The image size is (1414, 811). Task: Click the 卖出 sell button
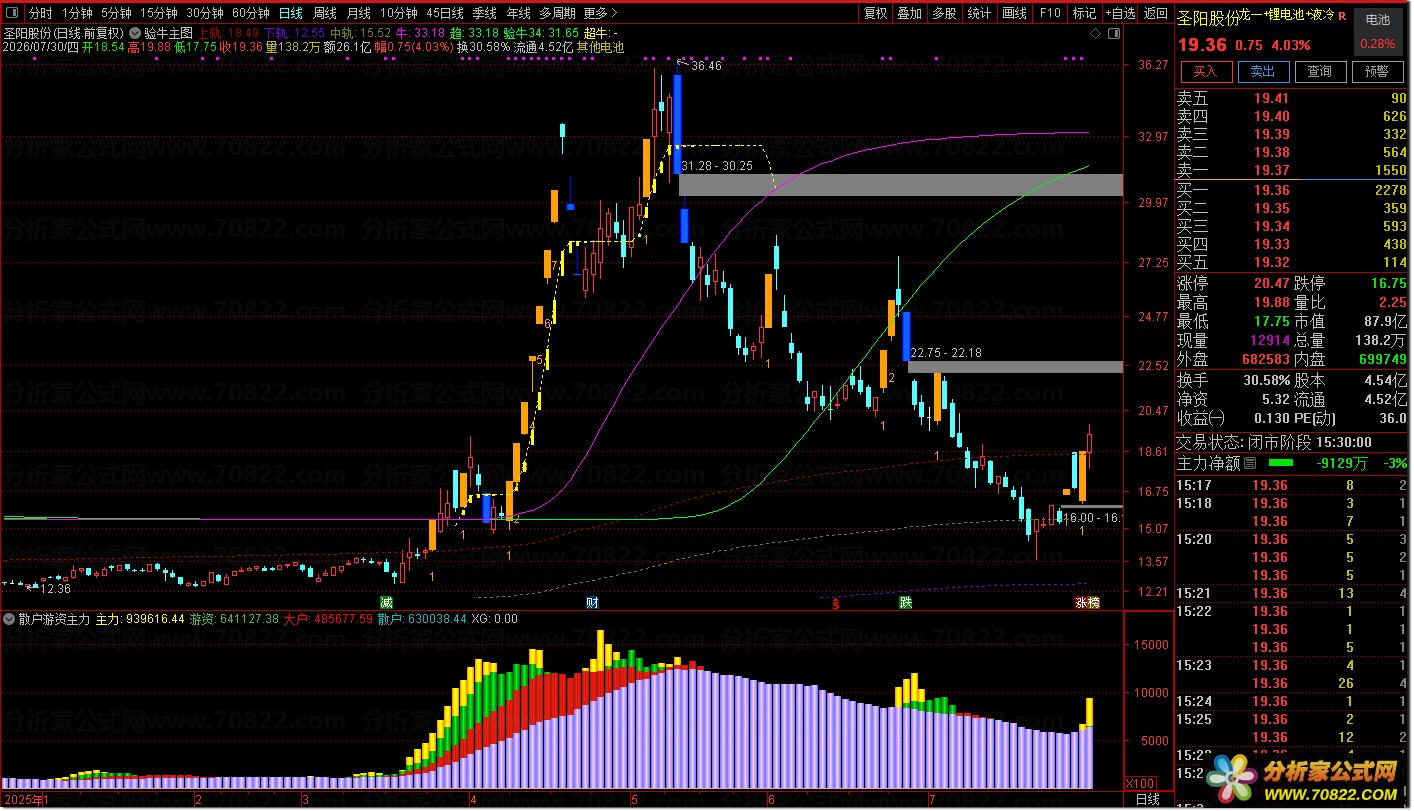(x=1263, y=71)
